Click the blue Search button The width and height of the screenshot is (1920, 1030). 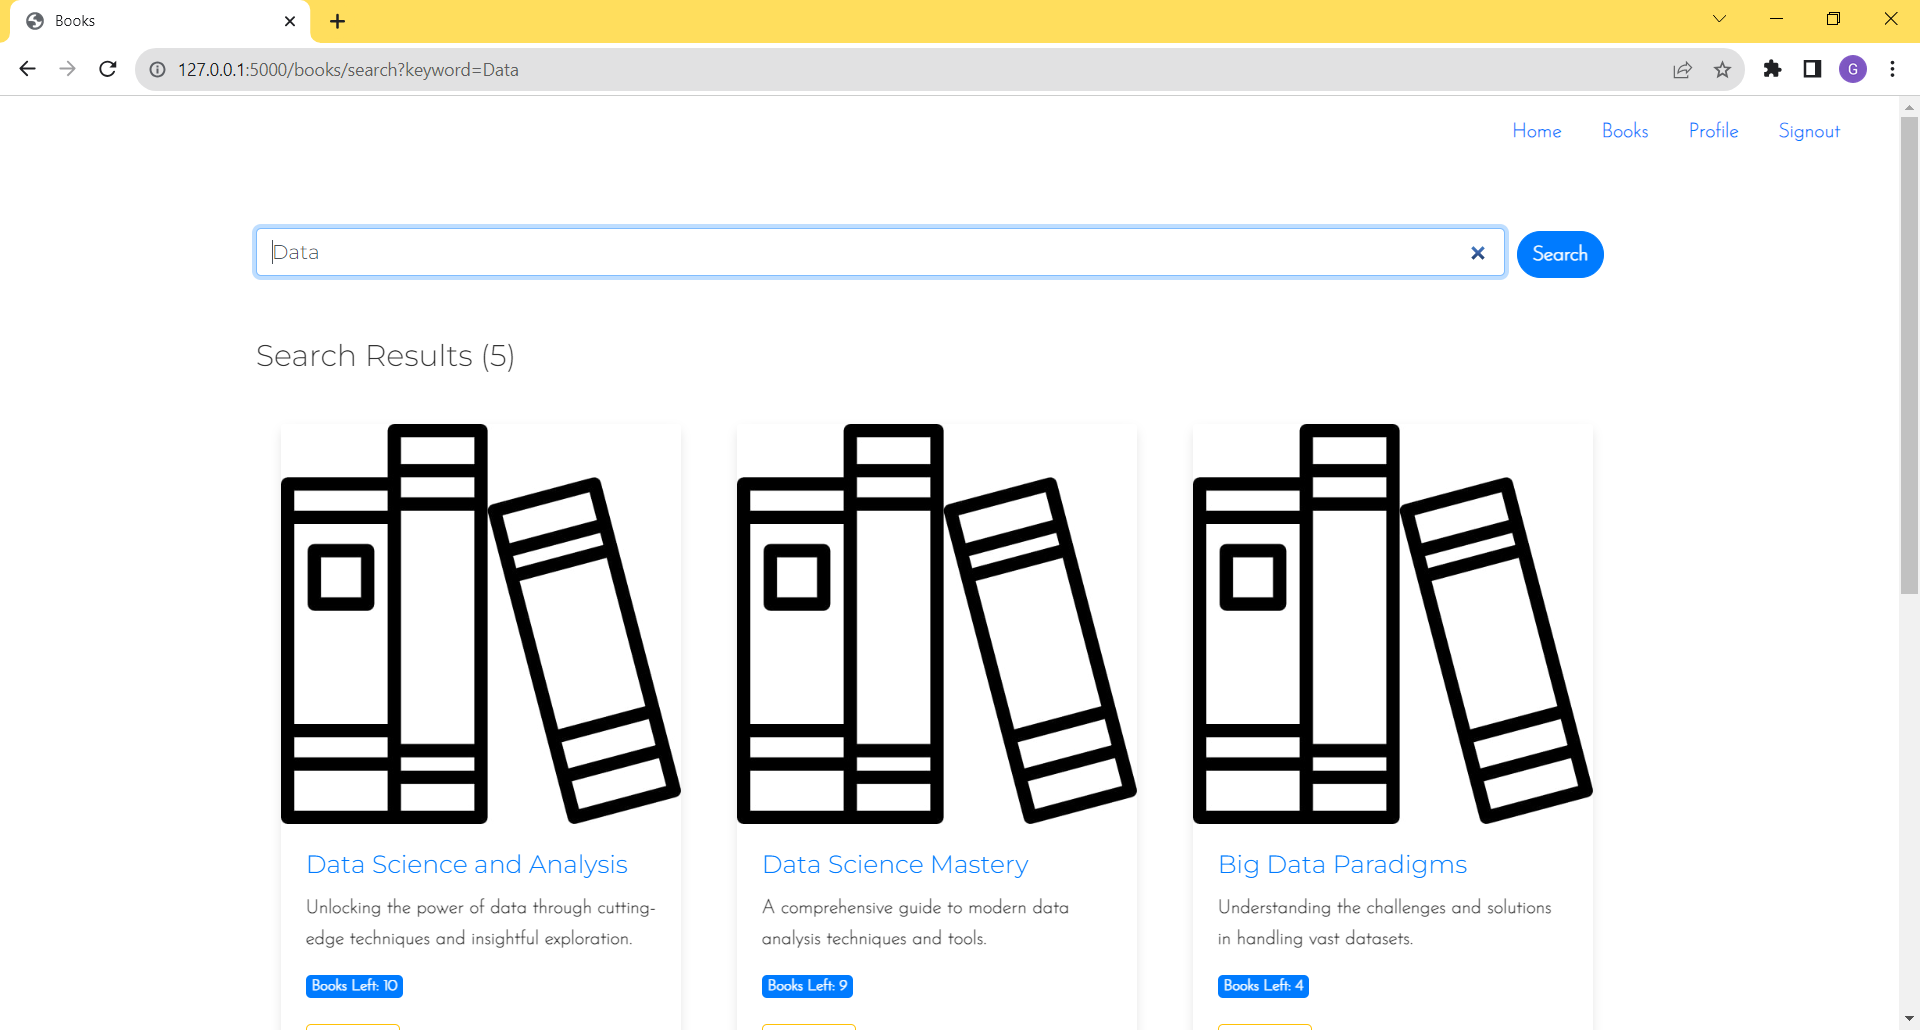pyautogui.click(x=1560, y=254)
